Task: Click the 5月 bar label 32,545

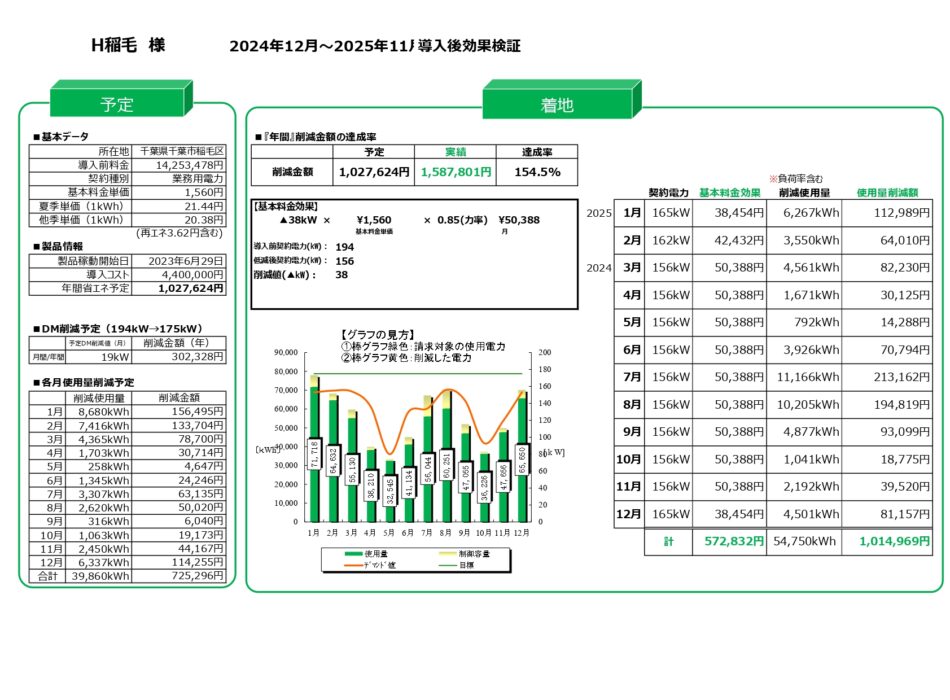Action: pyautogui.click(x=390, y=494)
